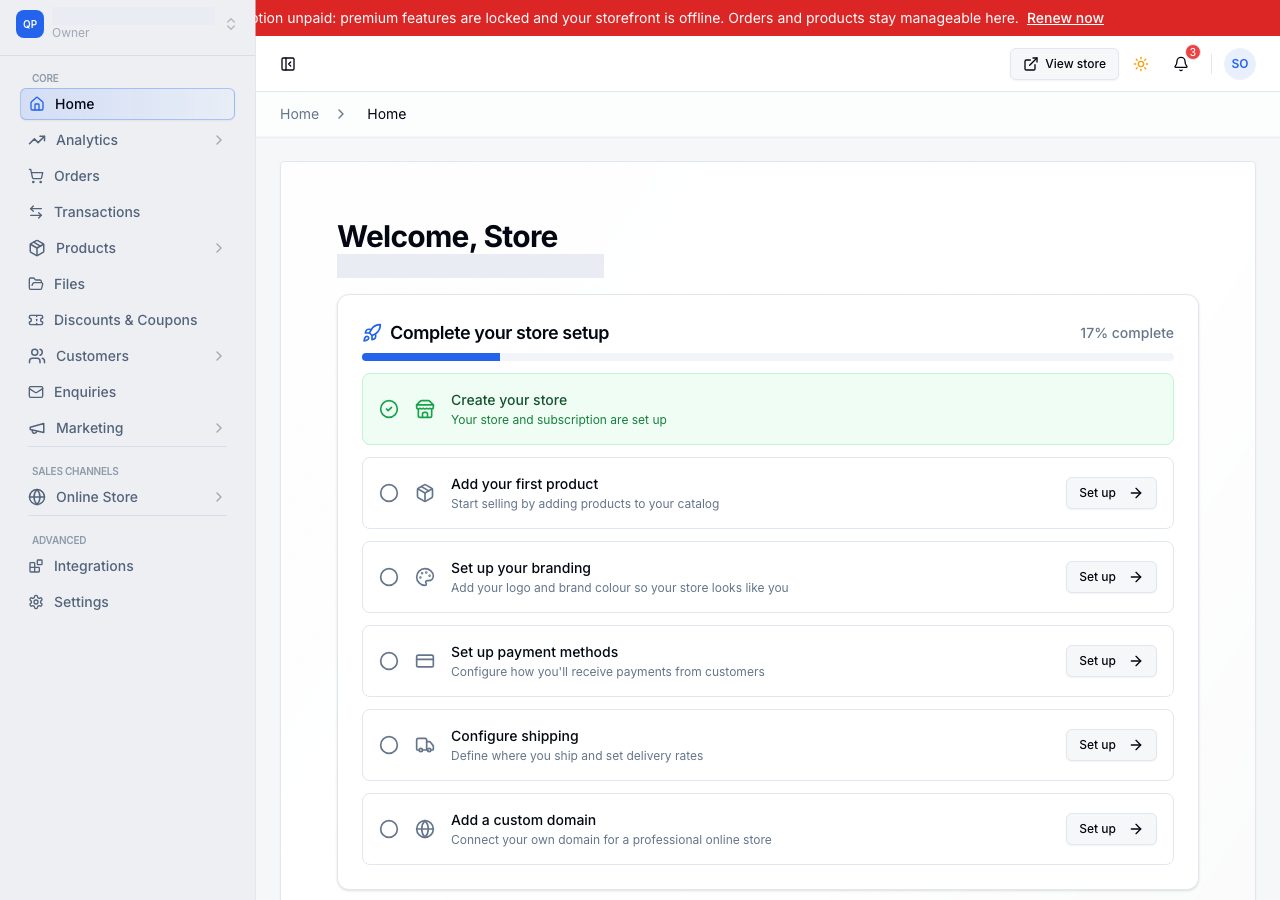Click the Integrations blocks icon
Image resolution: width=1280 pixels, height=900 pixels.
click(x=36, y=566)
